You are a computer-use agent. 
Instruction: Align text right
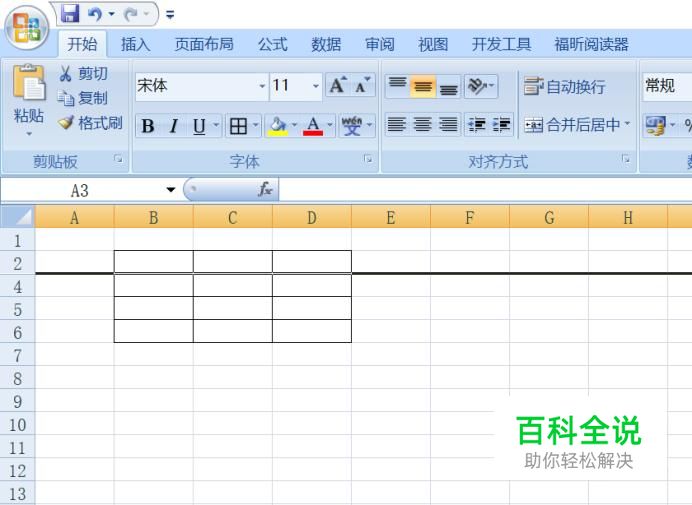[x=448, y=124]
